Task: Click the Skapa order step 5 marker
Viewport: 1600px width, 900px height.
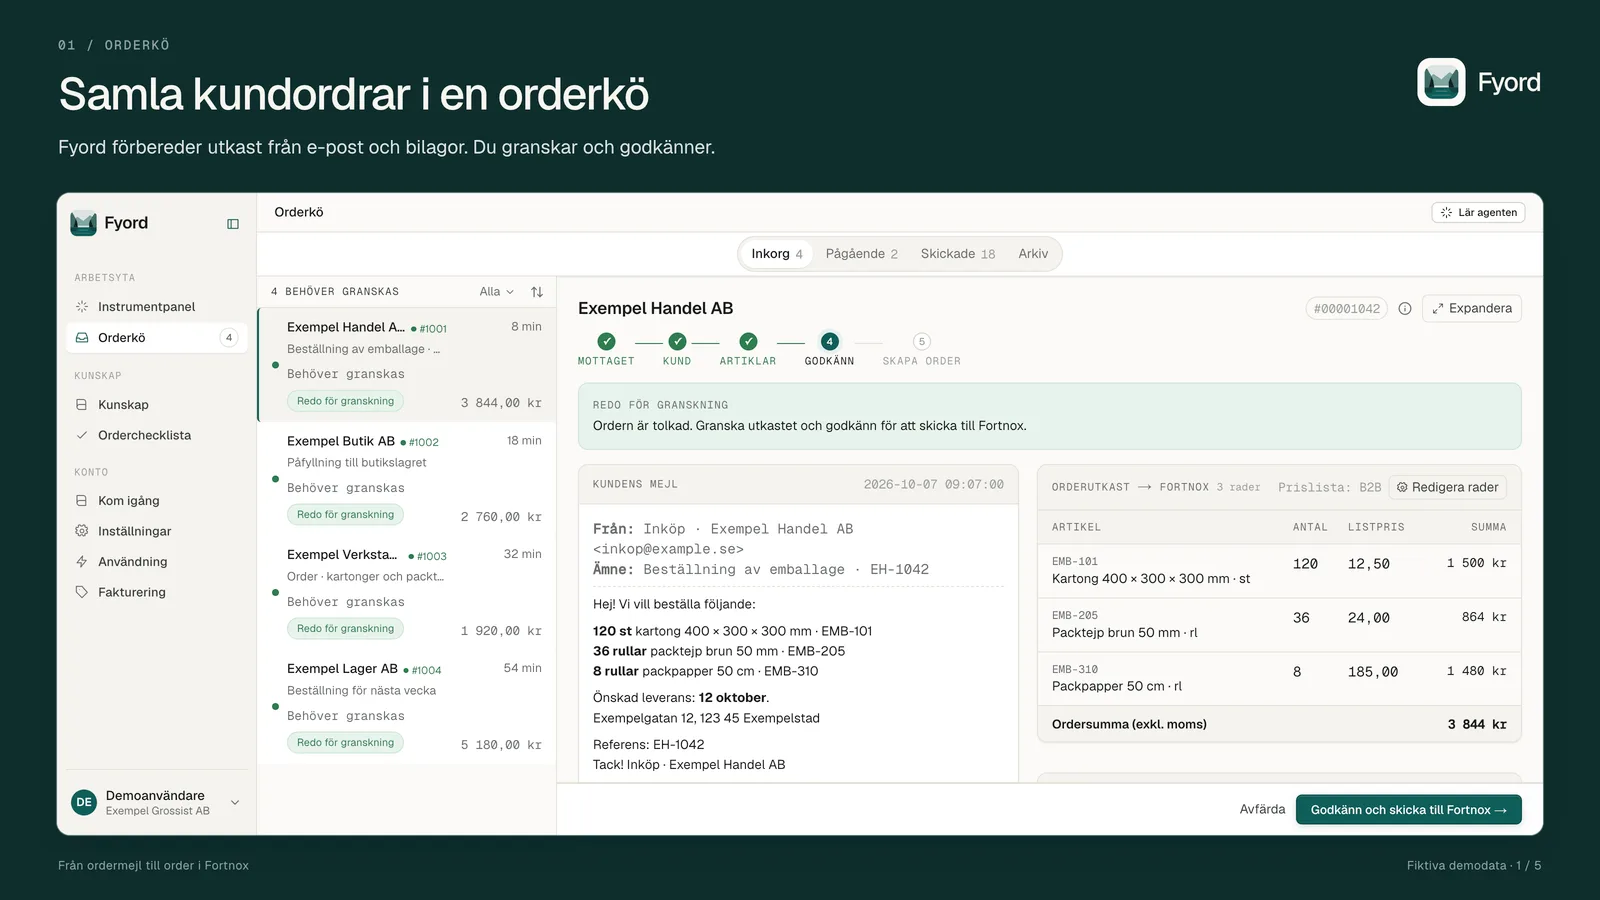Action: (922, 341)
